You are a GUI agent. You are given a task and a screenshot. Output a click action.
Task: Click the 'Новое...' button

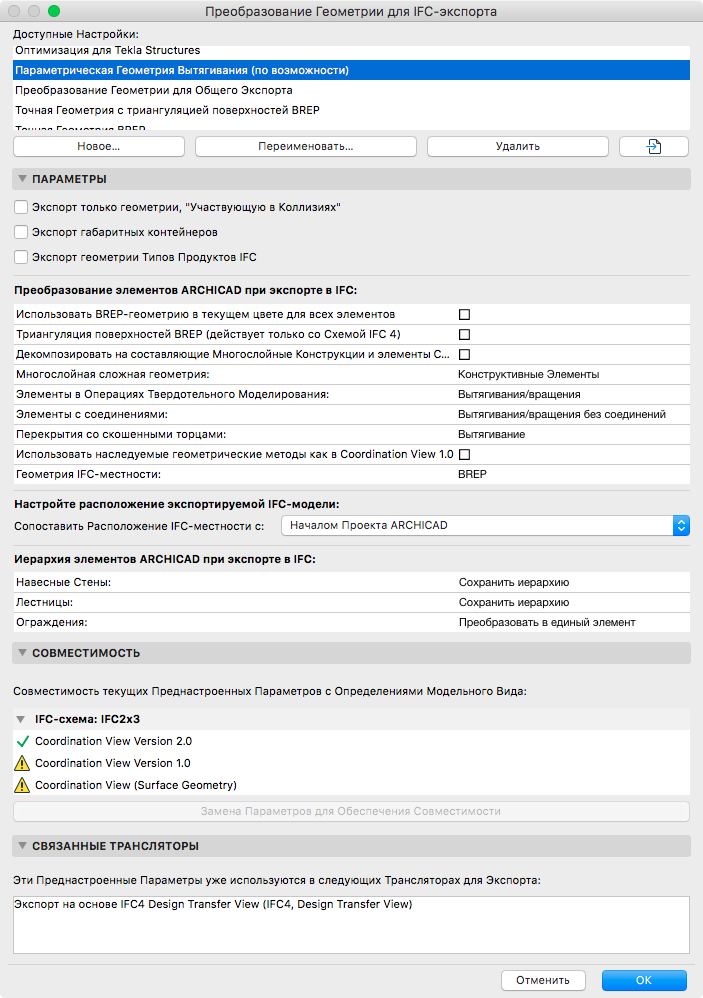99,146
